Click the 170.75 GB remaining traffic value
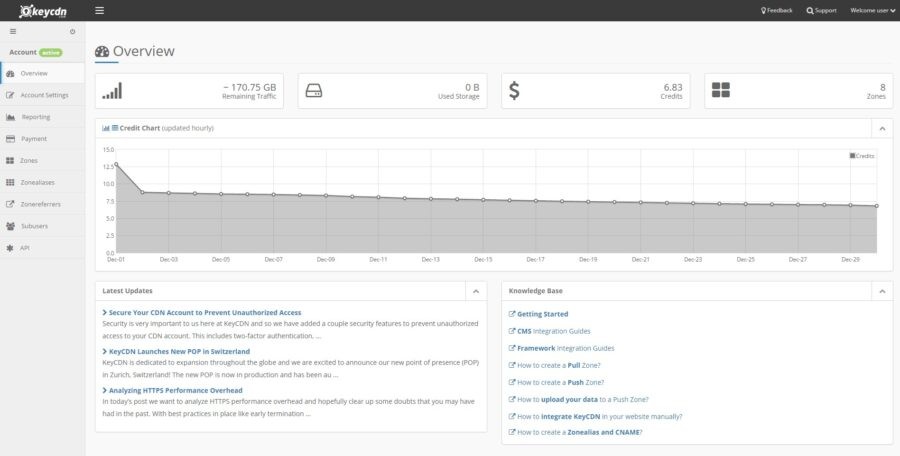 coord(250,87)
